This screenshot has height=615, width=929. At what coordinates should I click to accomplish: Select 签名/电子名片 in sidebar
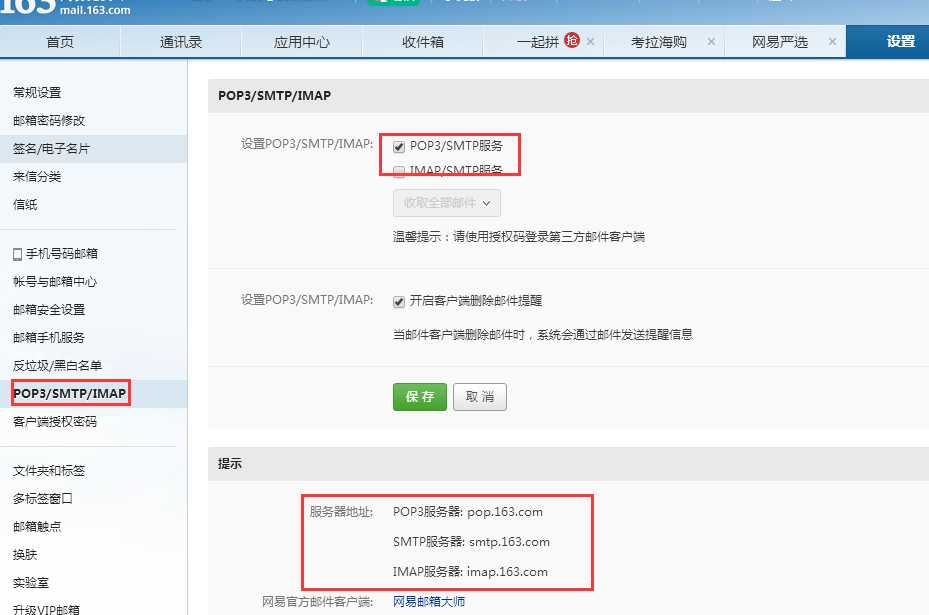pos(52,149)
